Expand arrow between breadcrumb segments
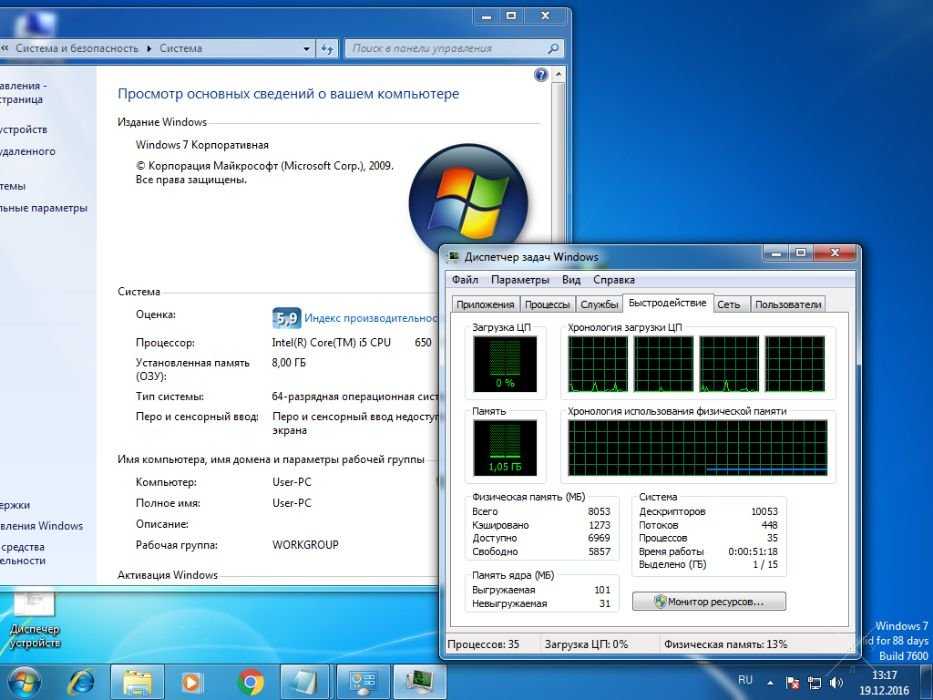Screen dimensions: 933x700 149,49
